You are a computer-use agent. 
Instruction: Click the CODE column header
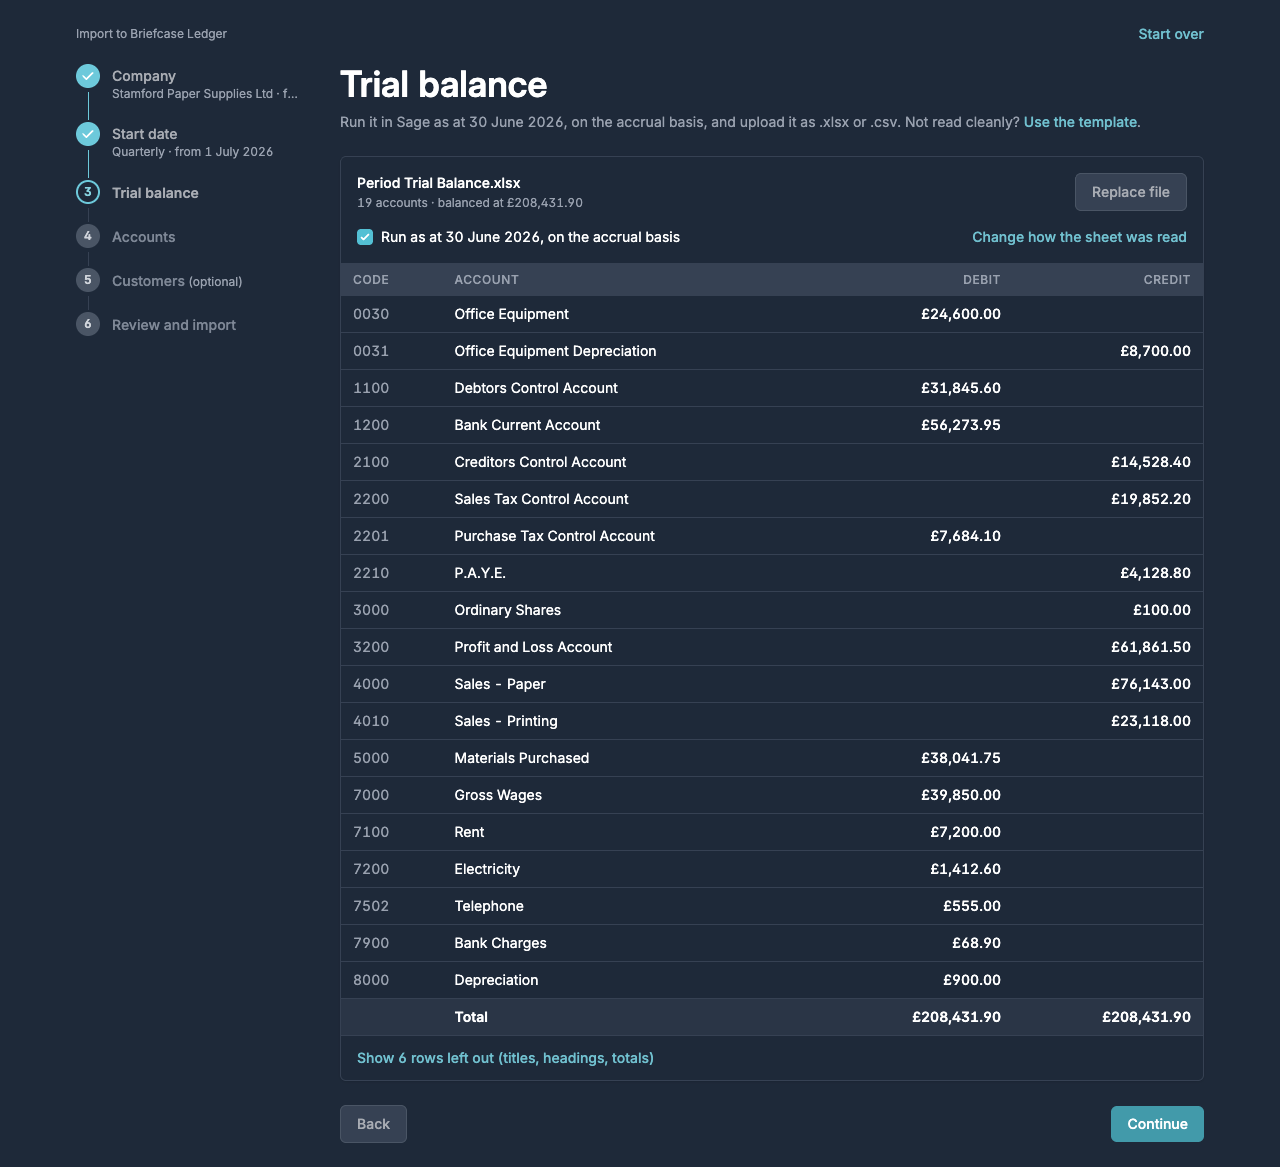[371, 280]
